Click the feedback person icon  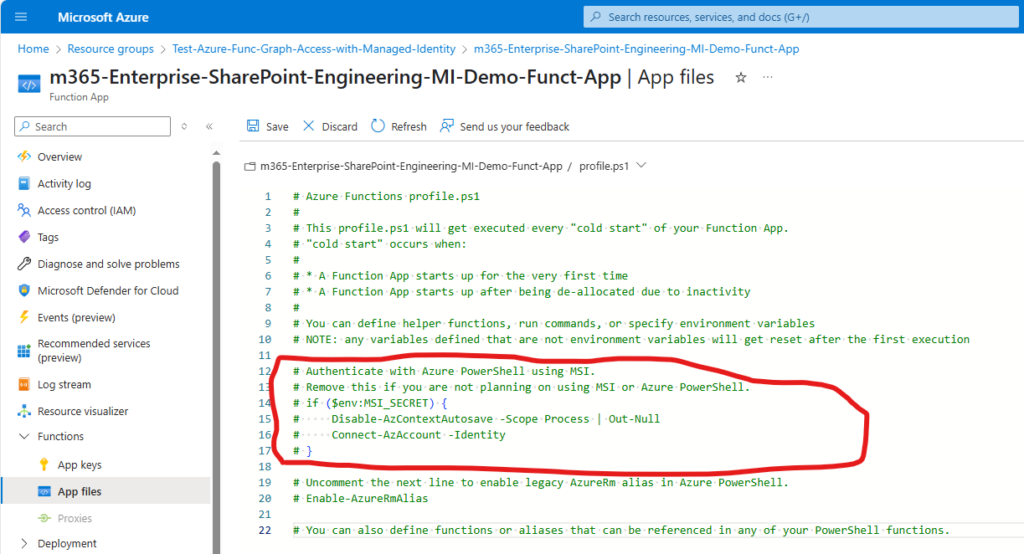tap(447, 125)
